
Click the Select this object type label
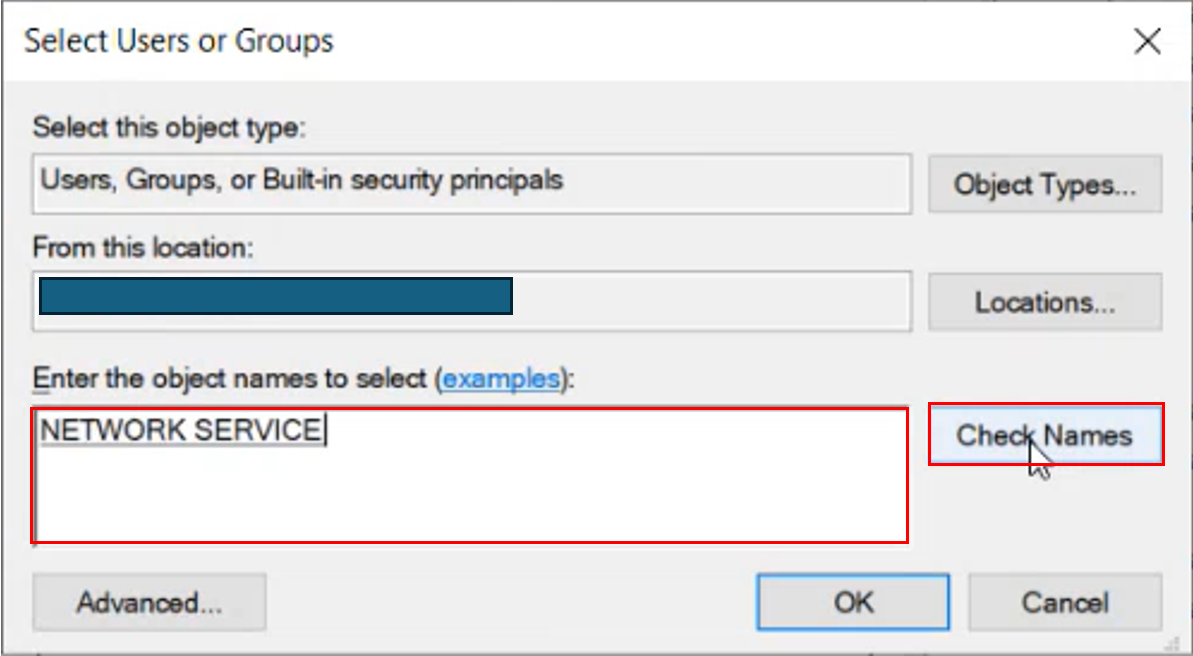tap(169, 126)
